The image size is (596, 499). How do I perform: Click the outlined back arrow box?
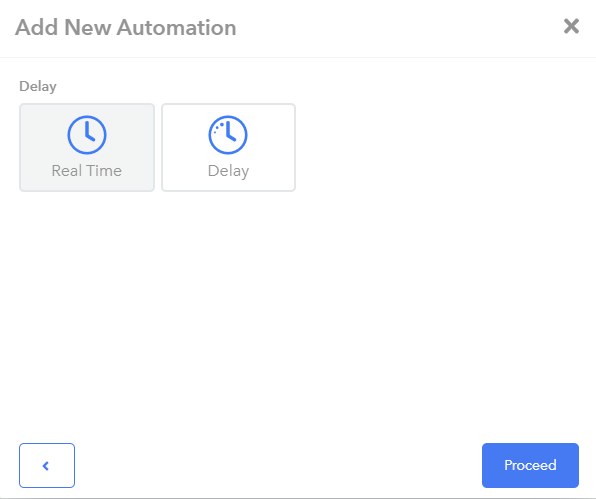point(47,465)
